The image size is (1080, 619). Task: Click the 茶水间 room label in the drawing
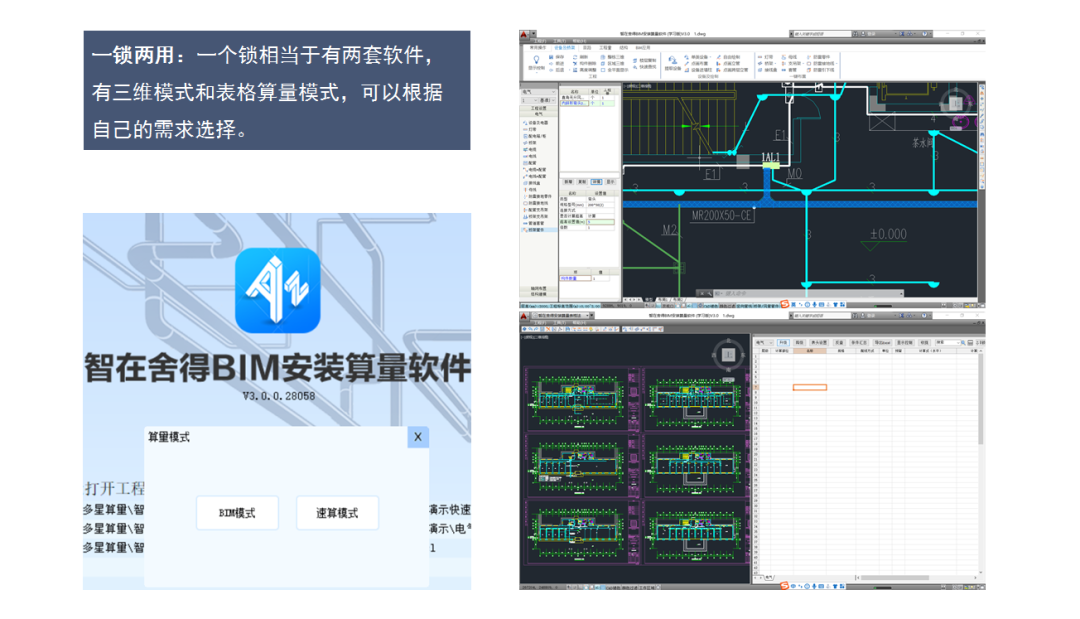click(923, 143)
